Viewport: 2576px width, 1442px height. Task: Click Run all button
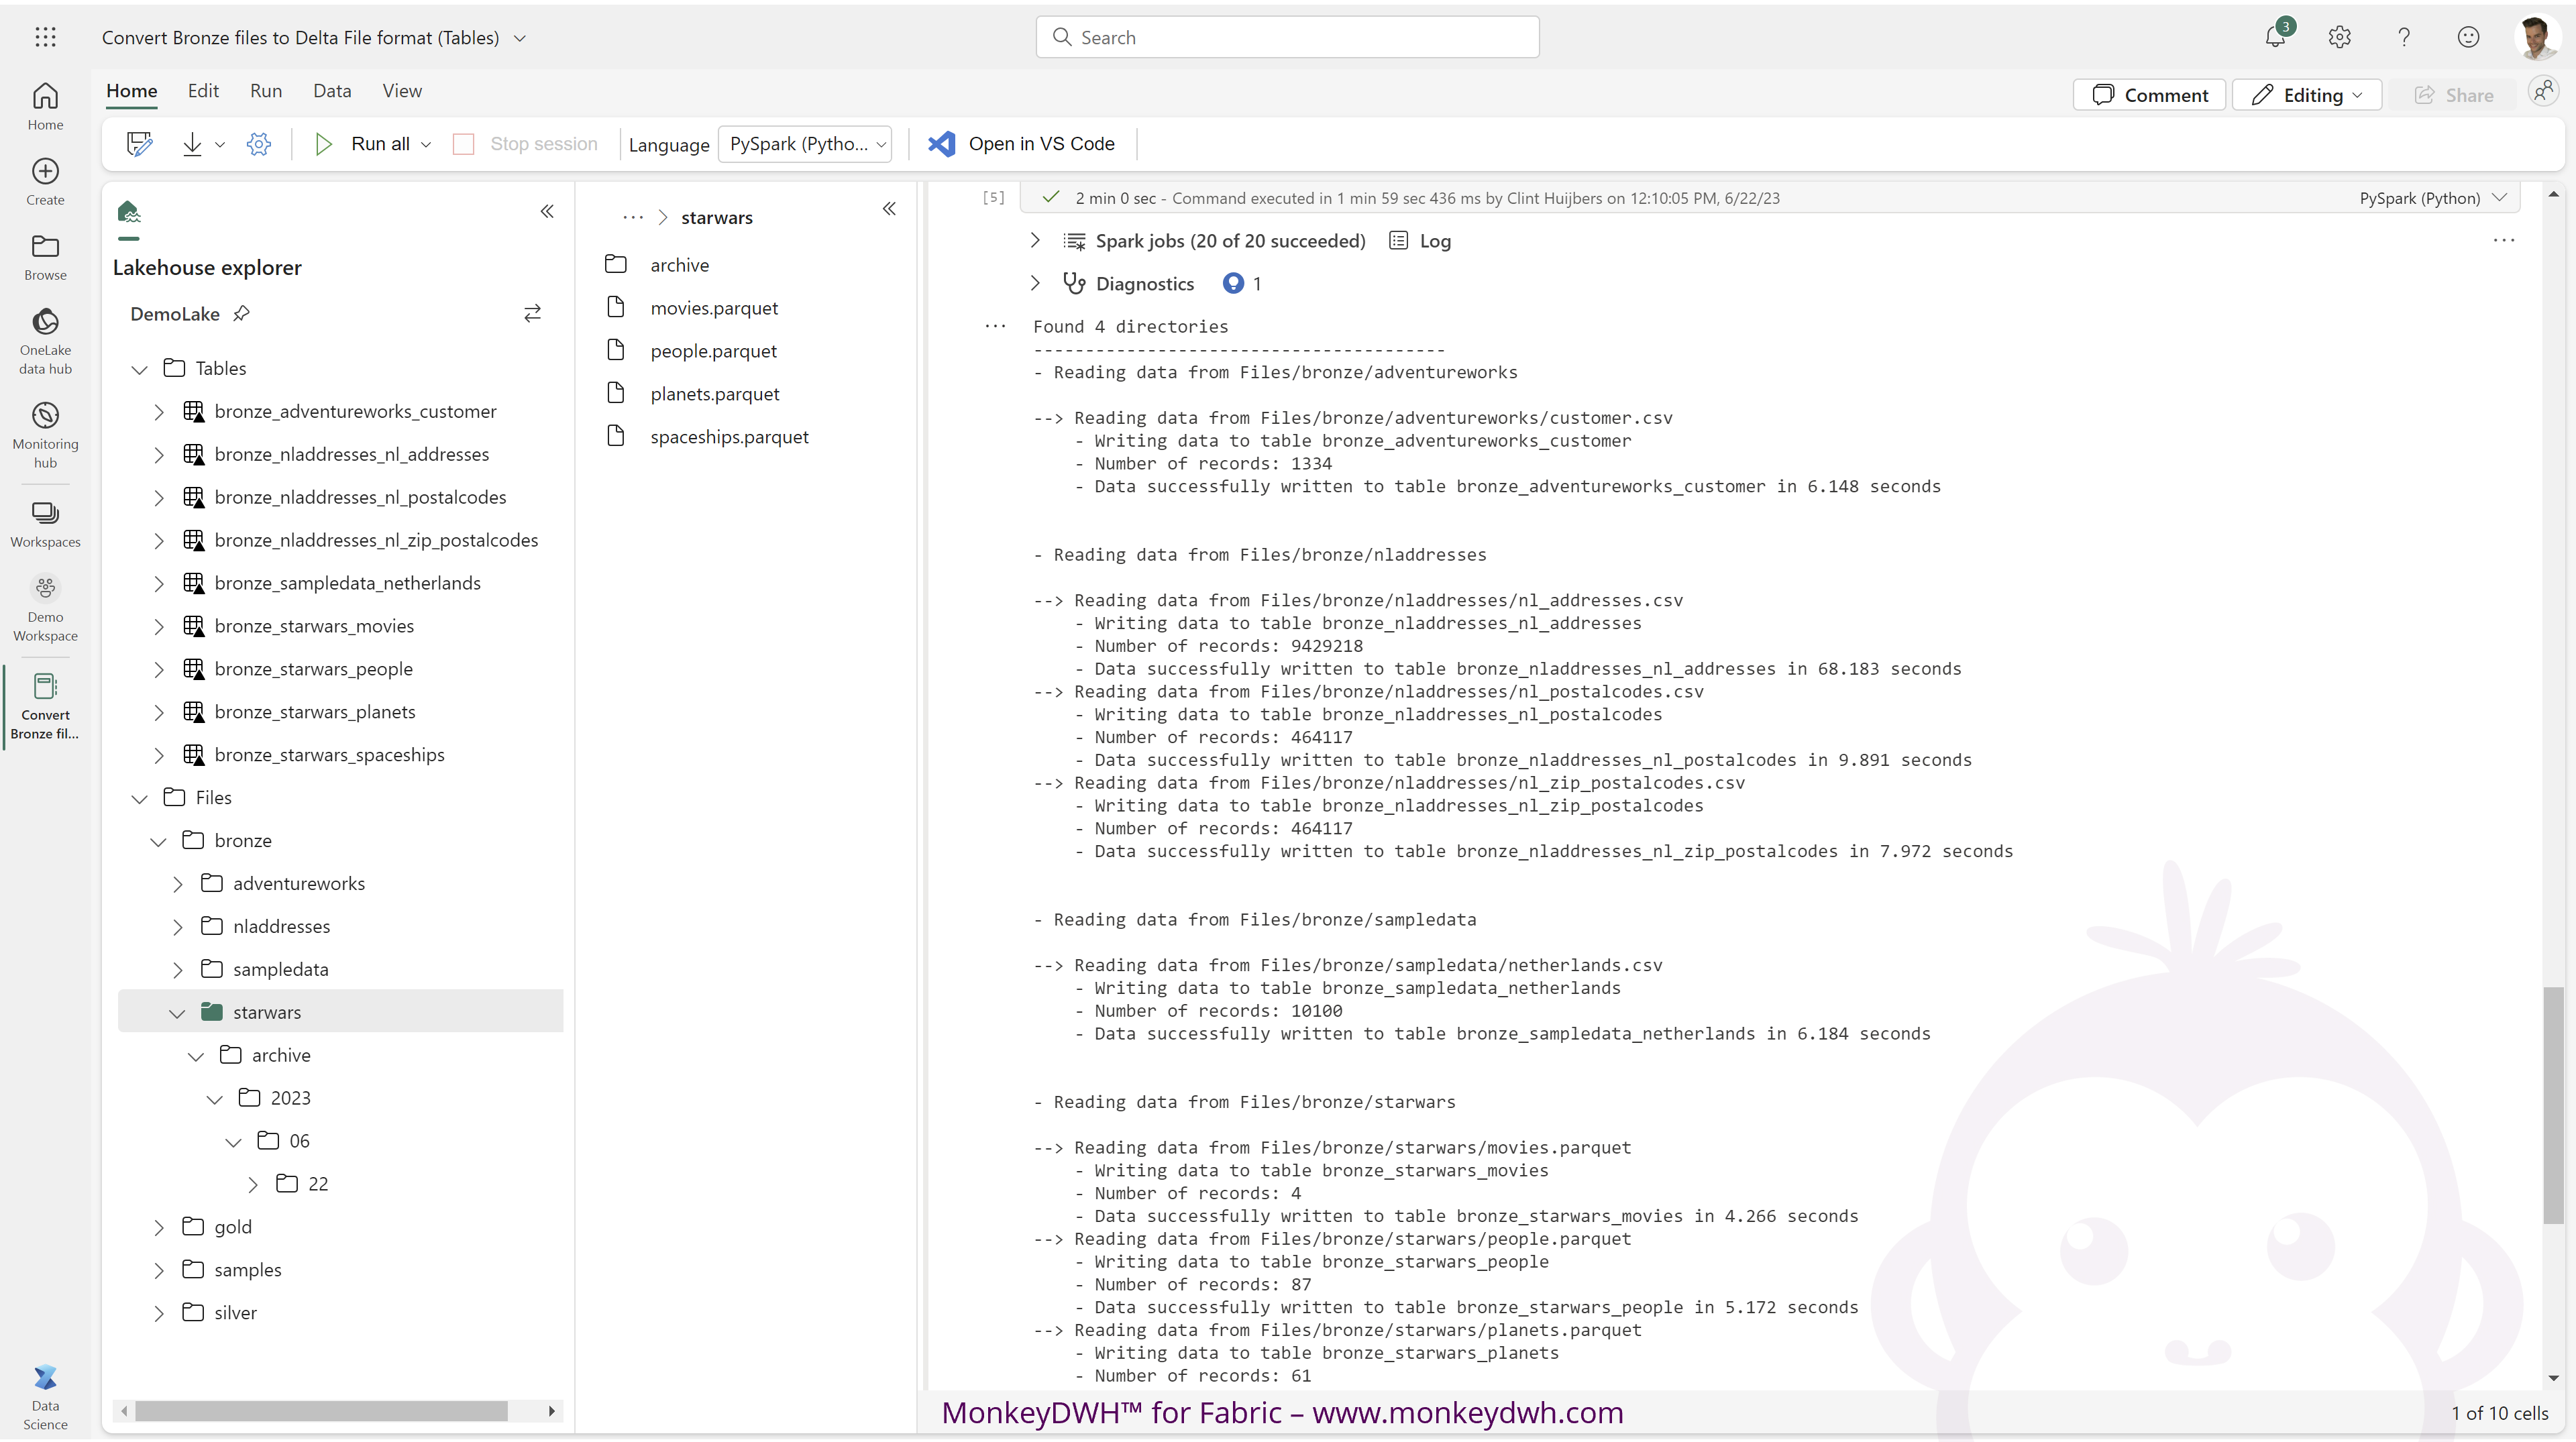click(362, 144)
